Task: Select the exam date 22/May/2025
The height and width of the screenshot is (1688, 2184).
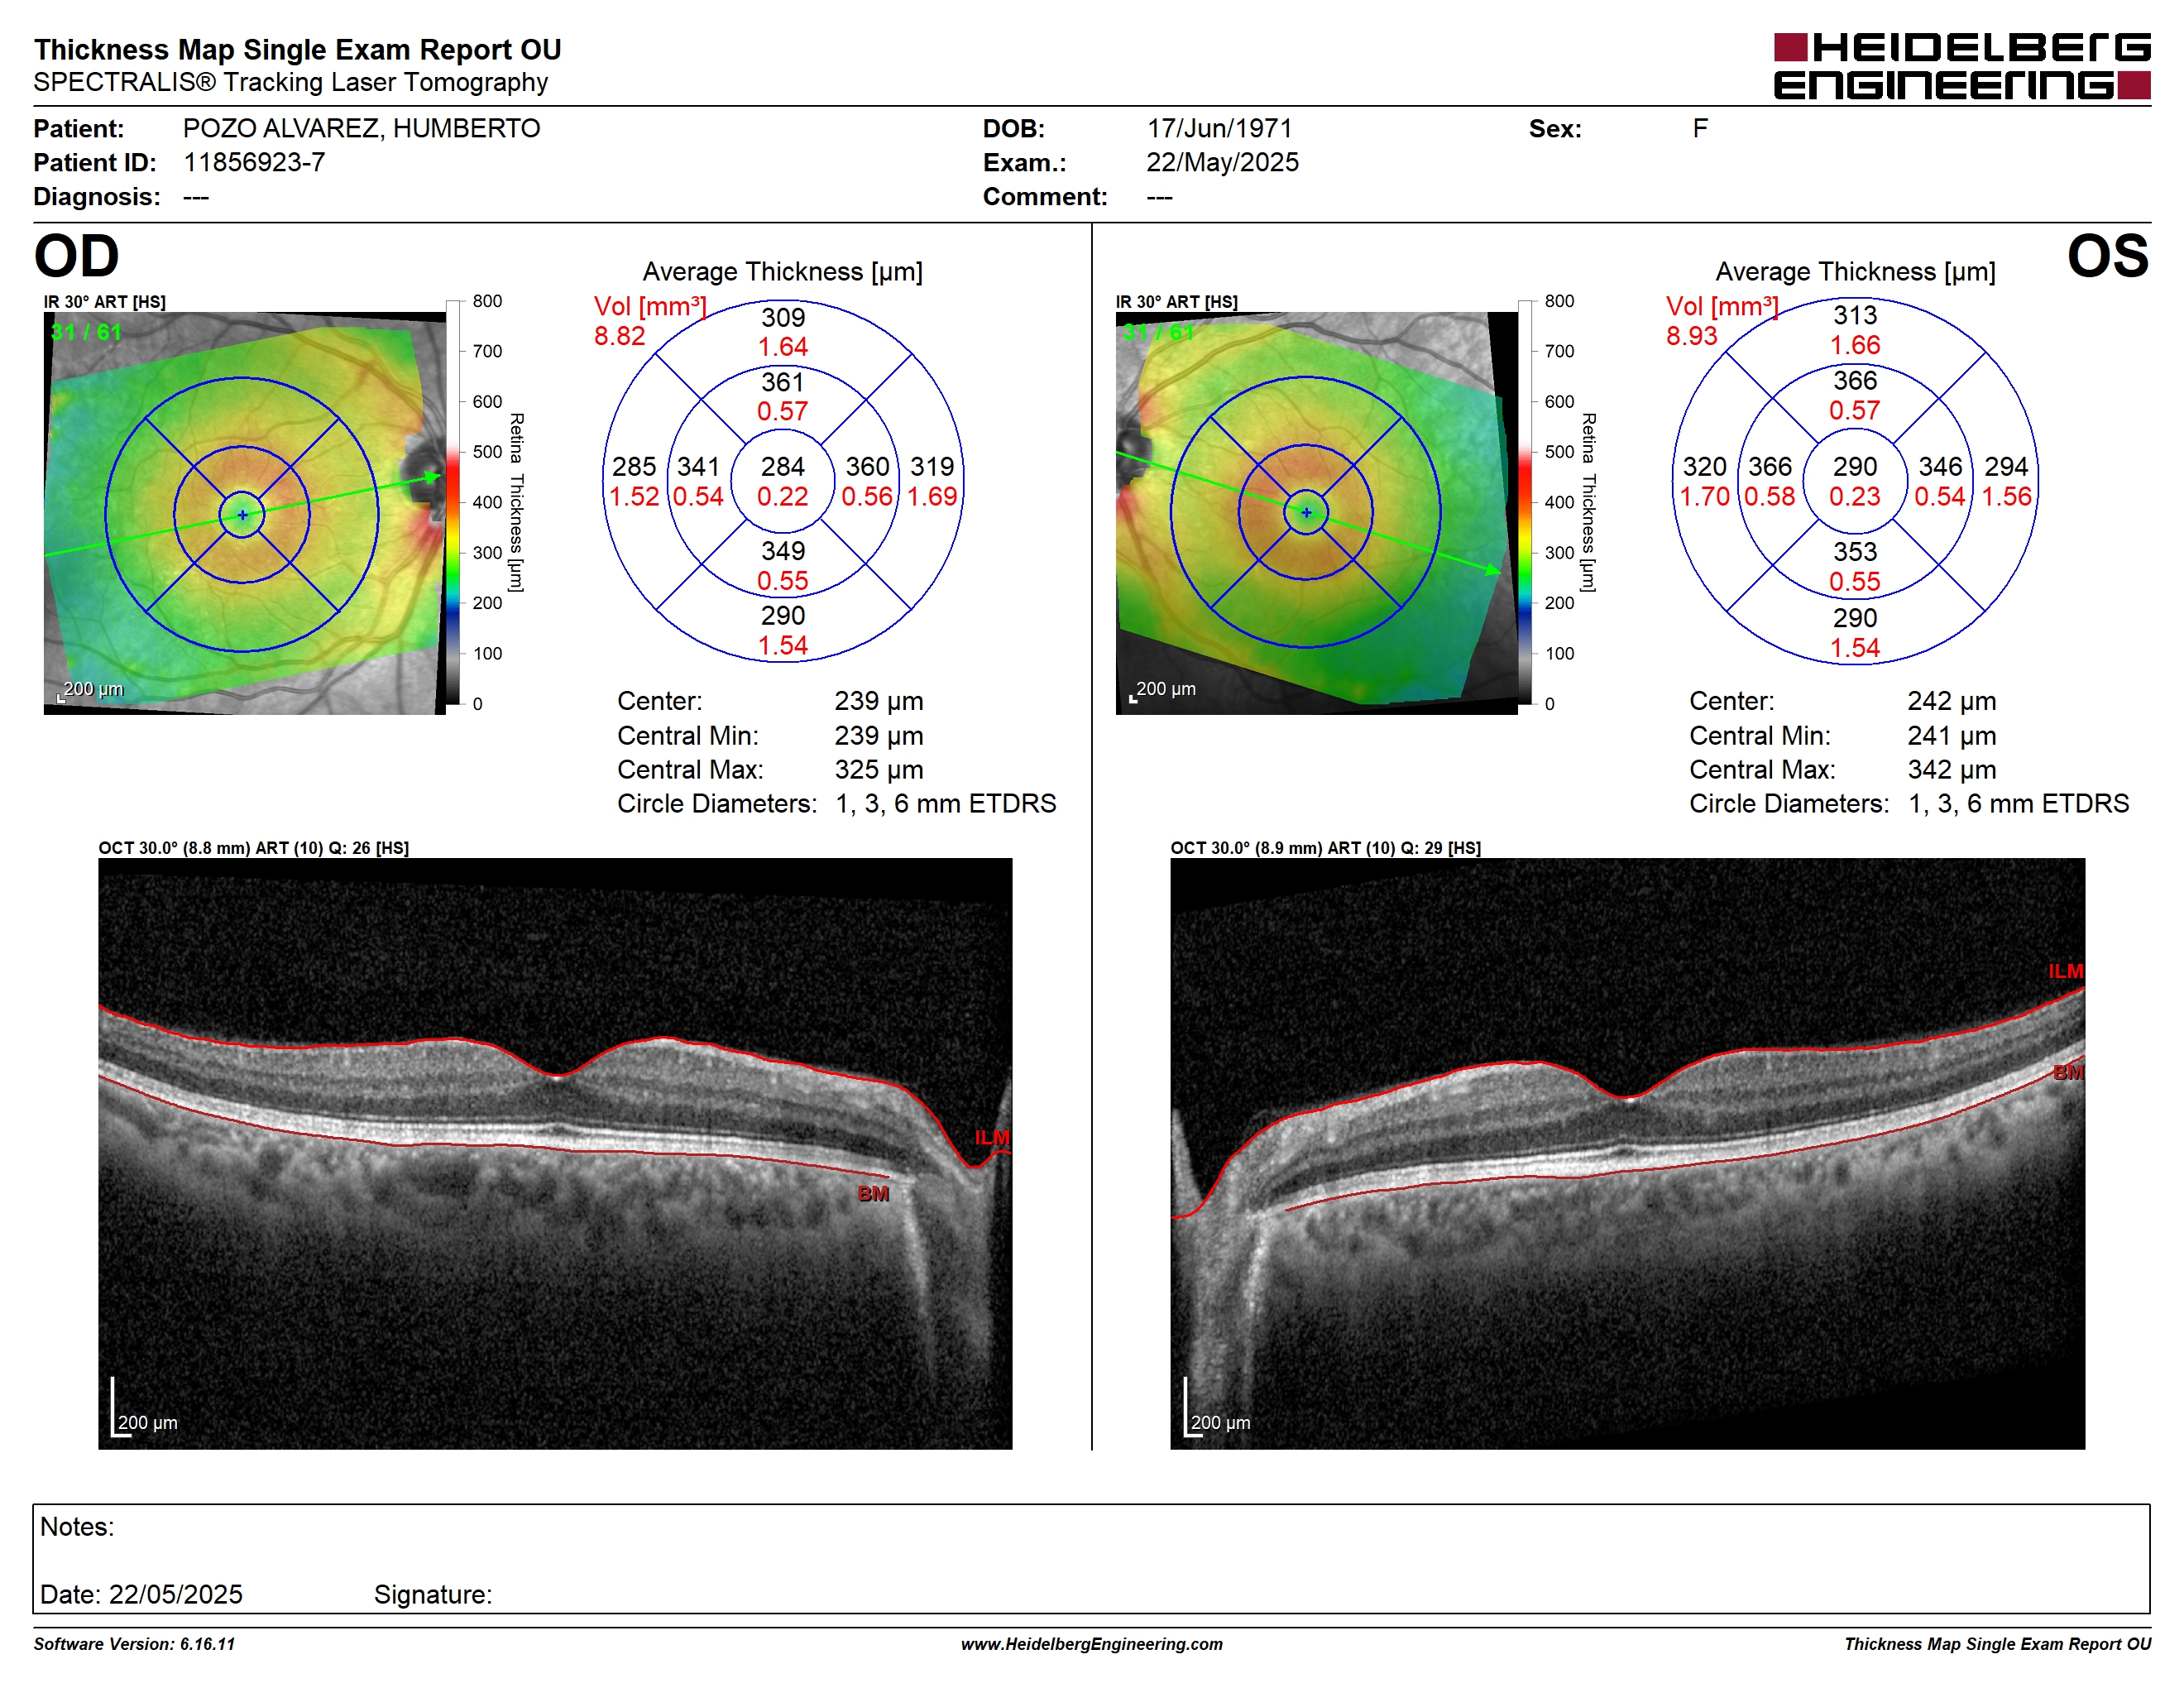Action: pyautogui.click(x=1222, y=162)
